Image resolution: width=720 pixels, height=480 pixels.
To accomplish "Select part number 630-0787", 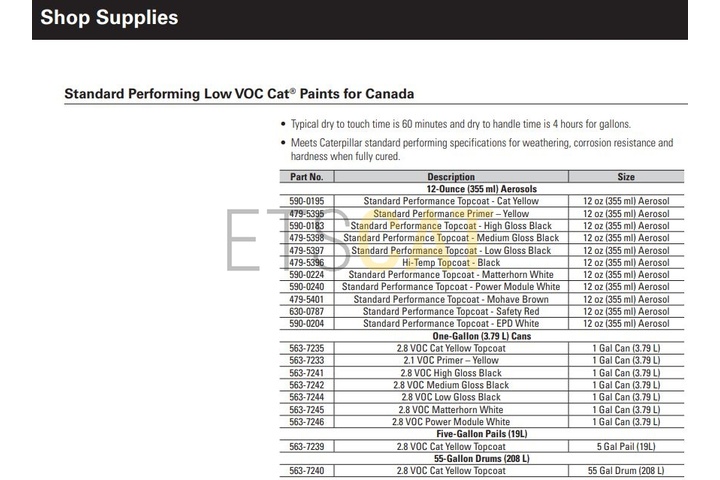I will [306, 311].
